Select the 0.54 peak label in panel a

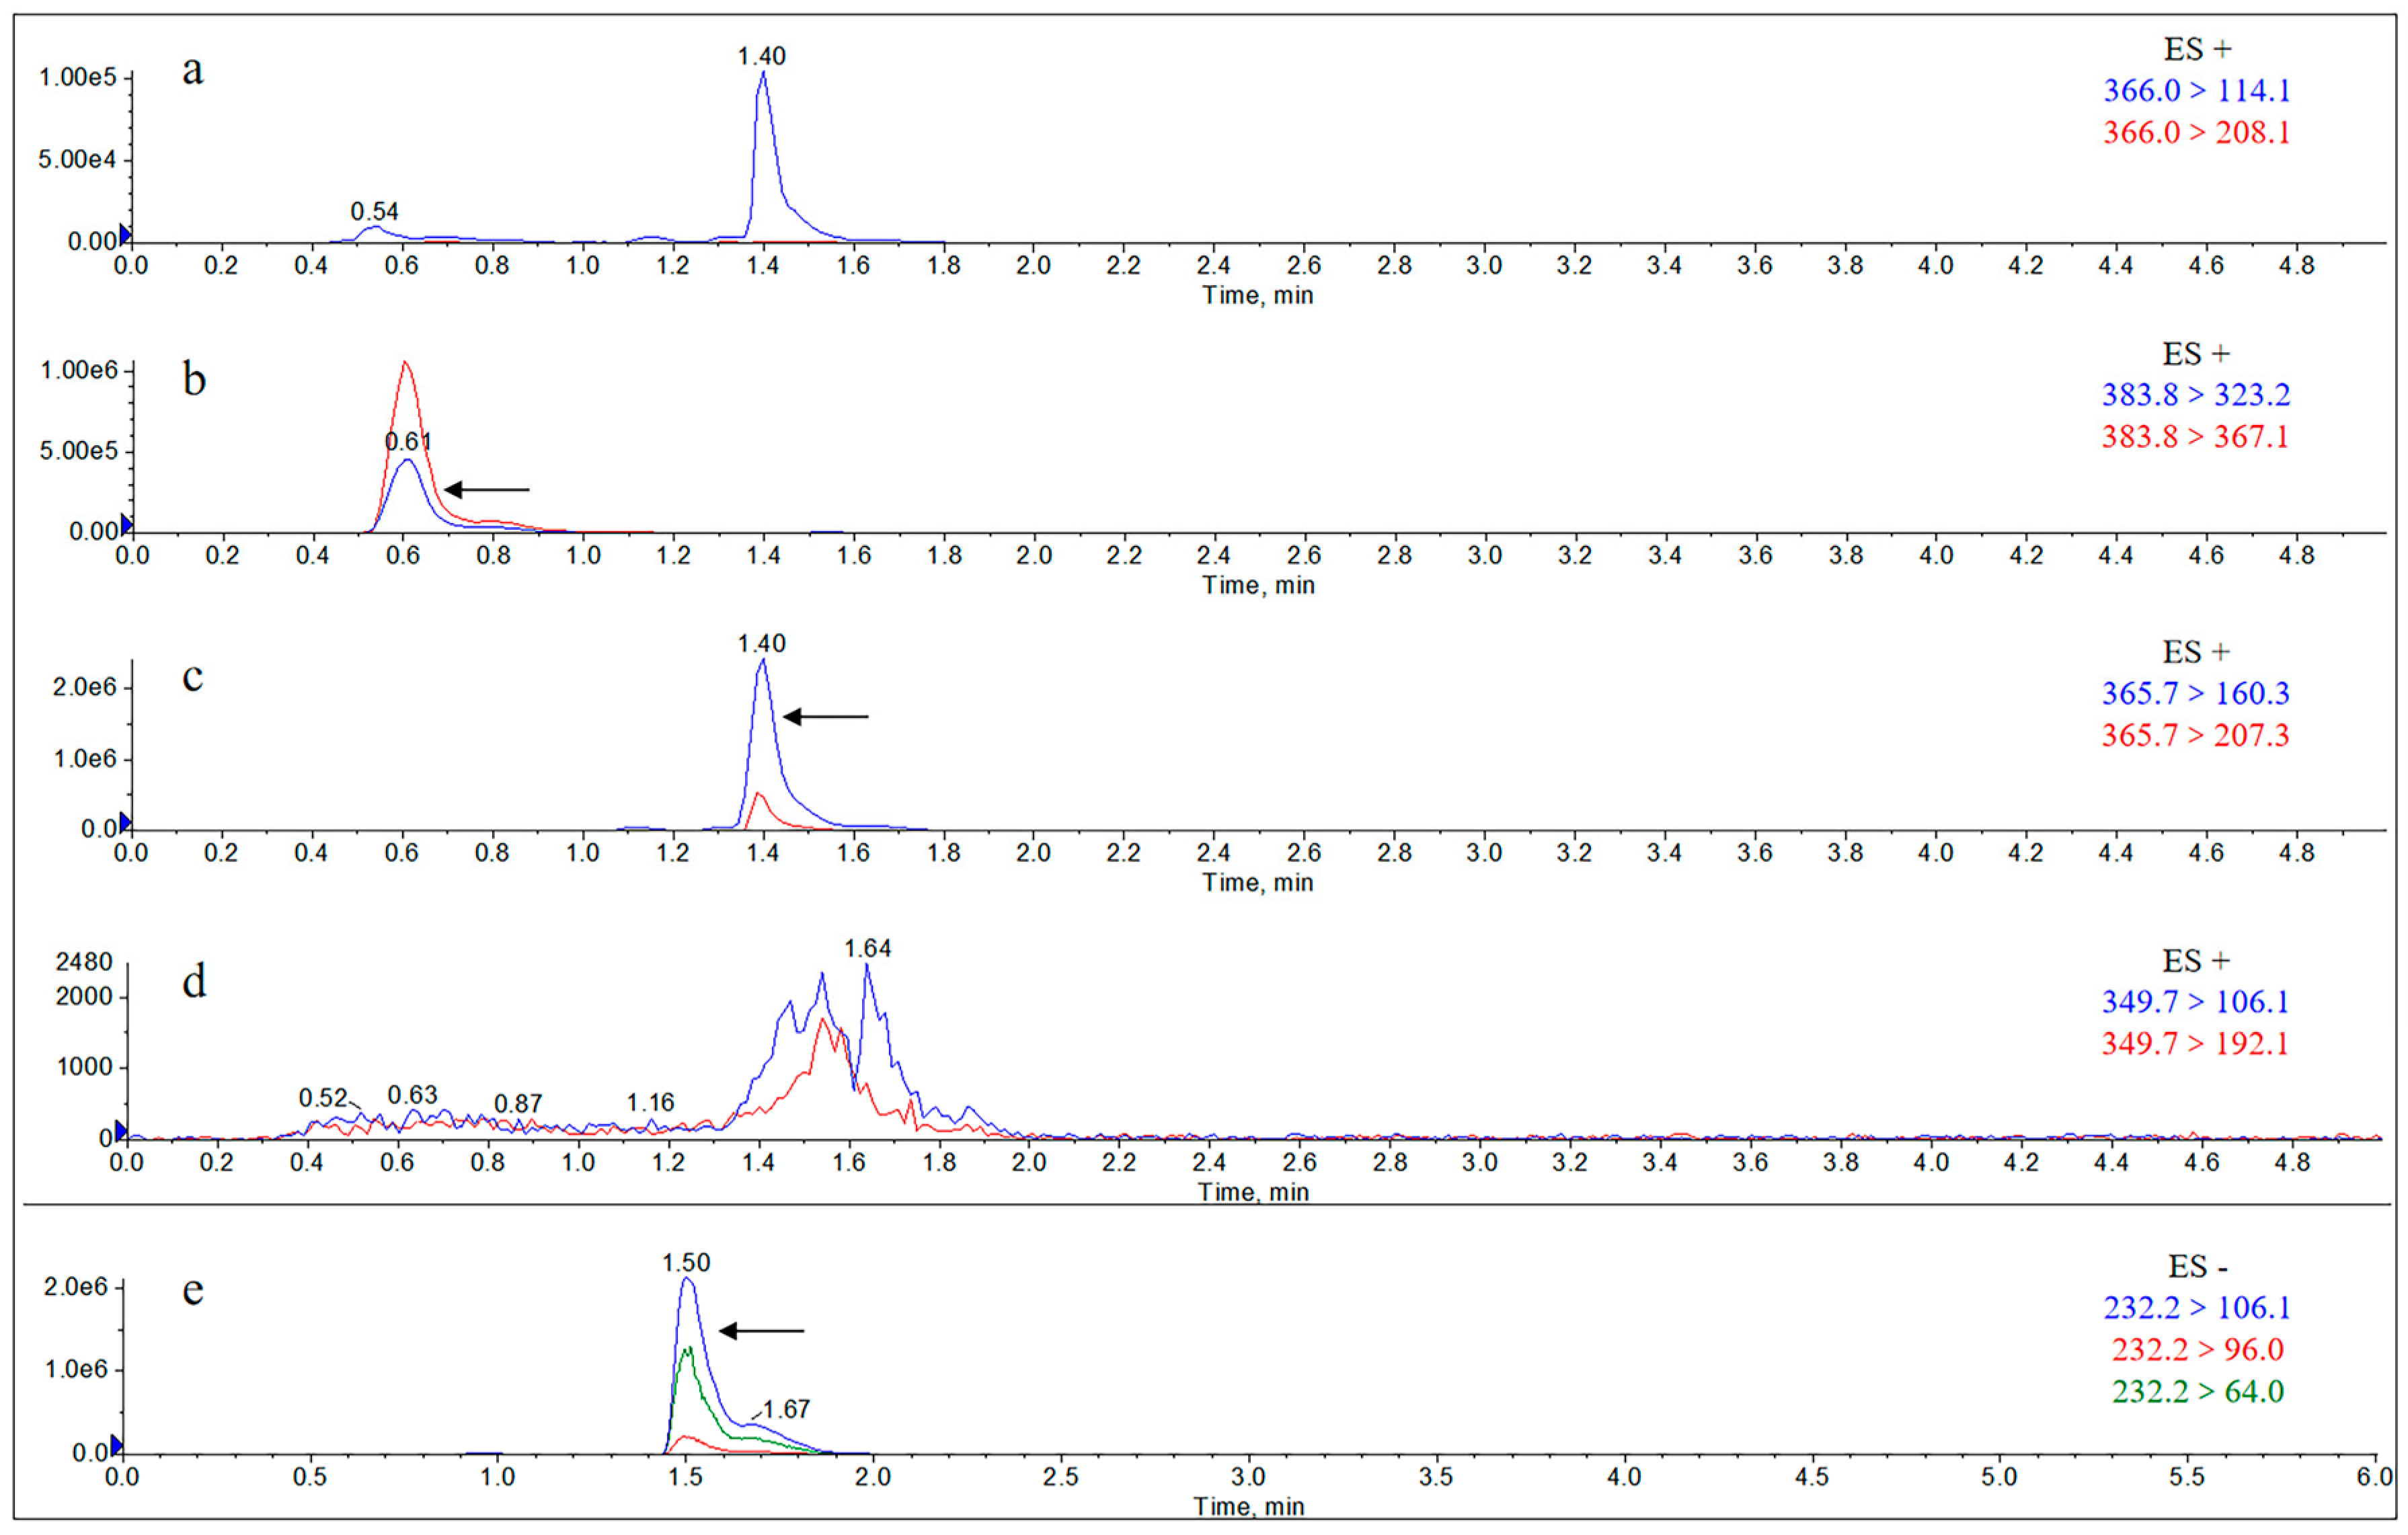[x=374, y=211]
